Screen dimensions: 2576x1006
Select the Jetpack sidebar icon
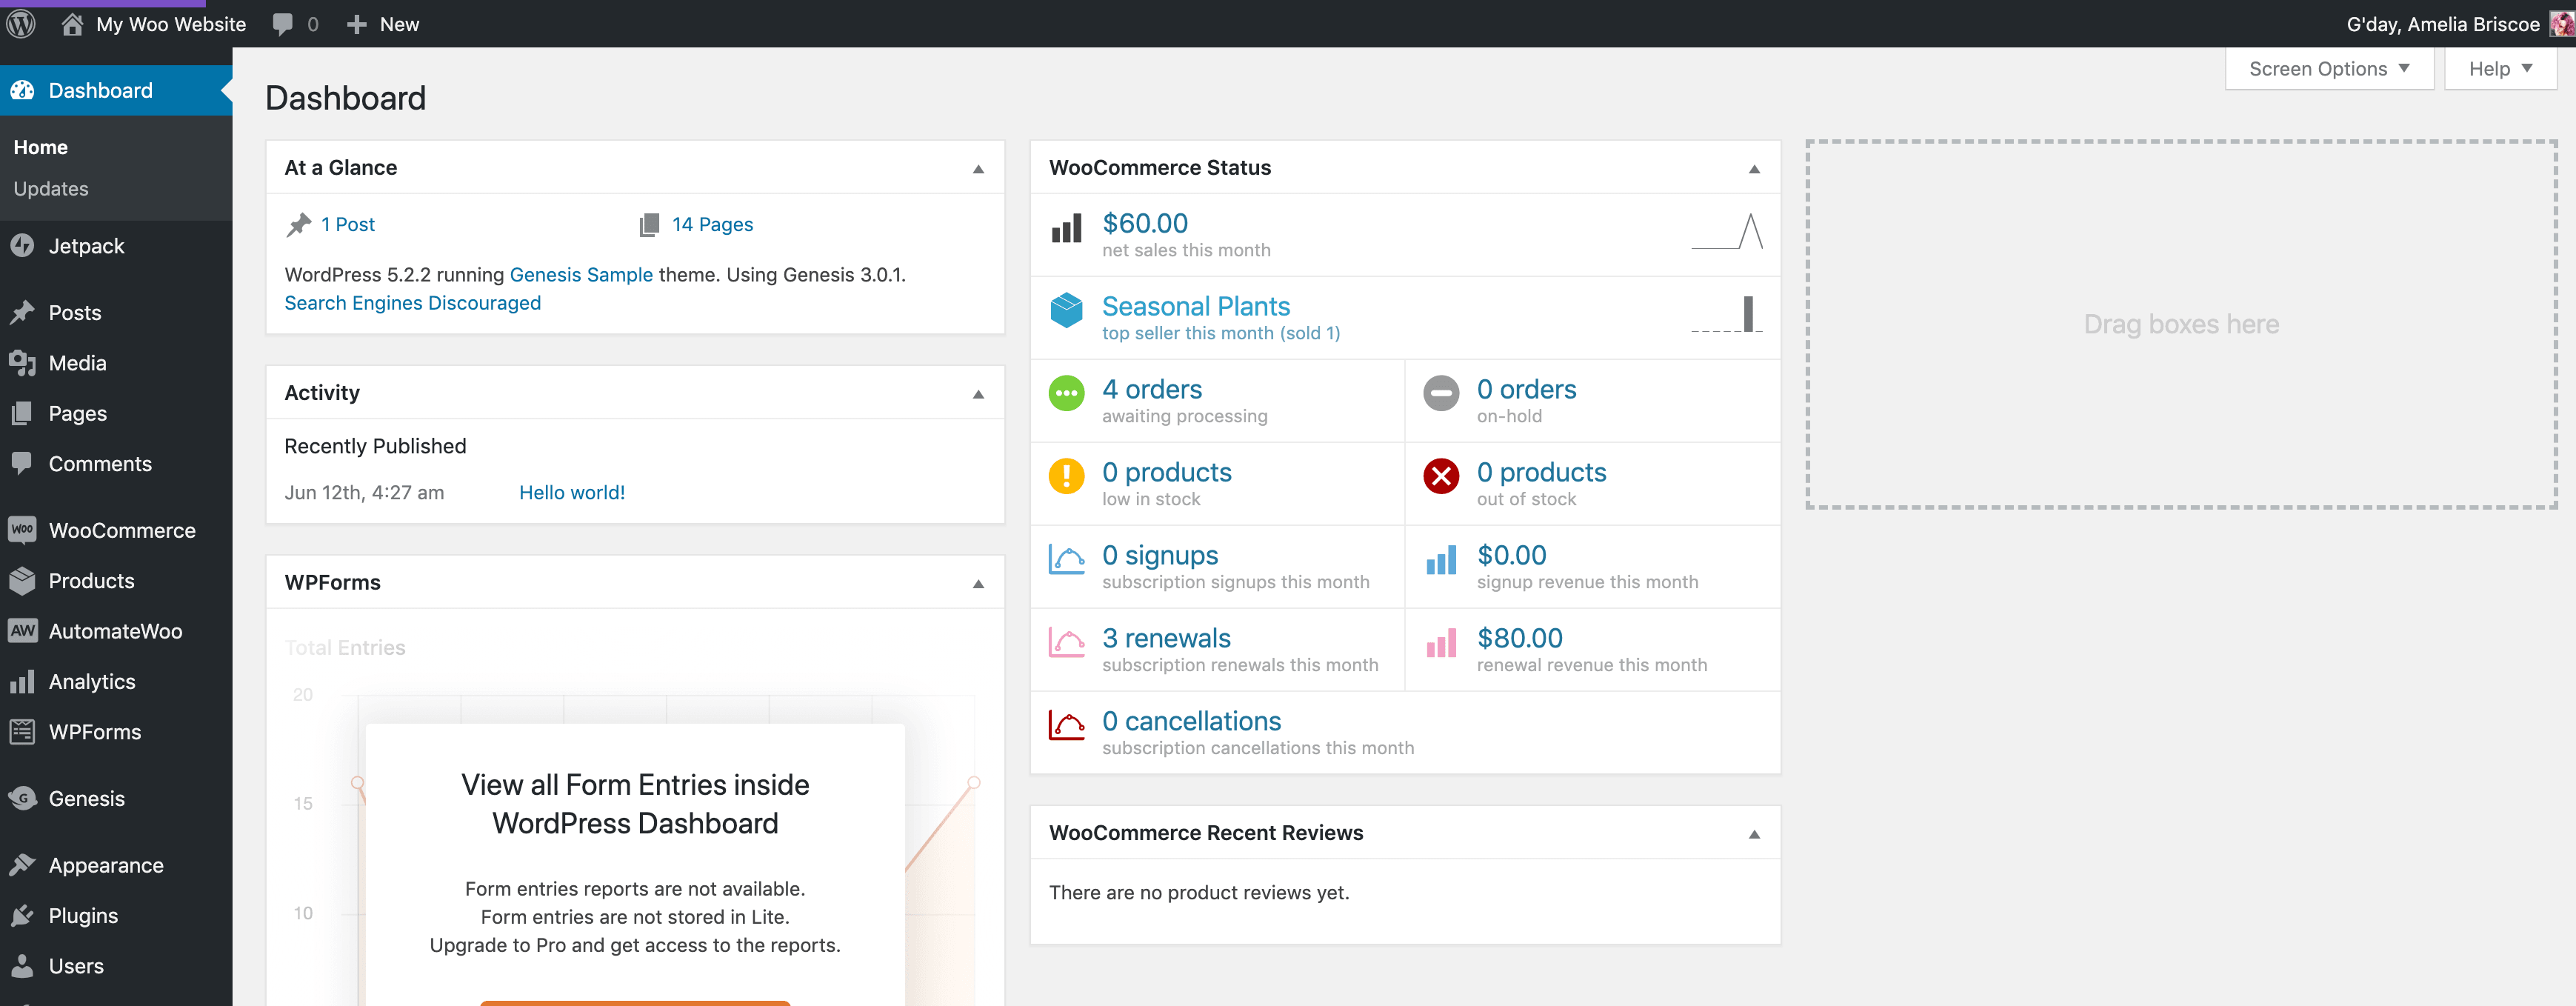pyautogui.click(x=23, y=245)
